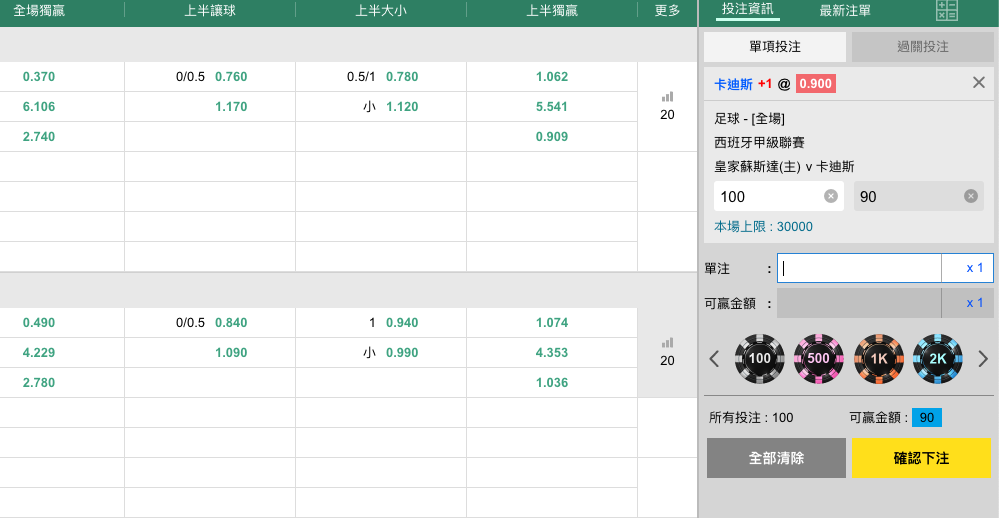Click 確認下注 to confirm the bet
Viewport: 999px width, 518px height.
(x=921, y=458)
